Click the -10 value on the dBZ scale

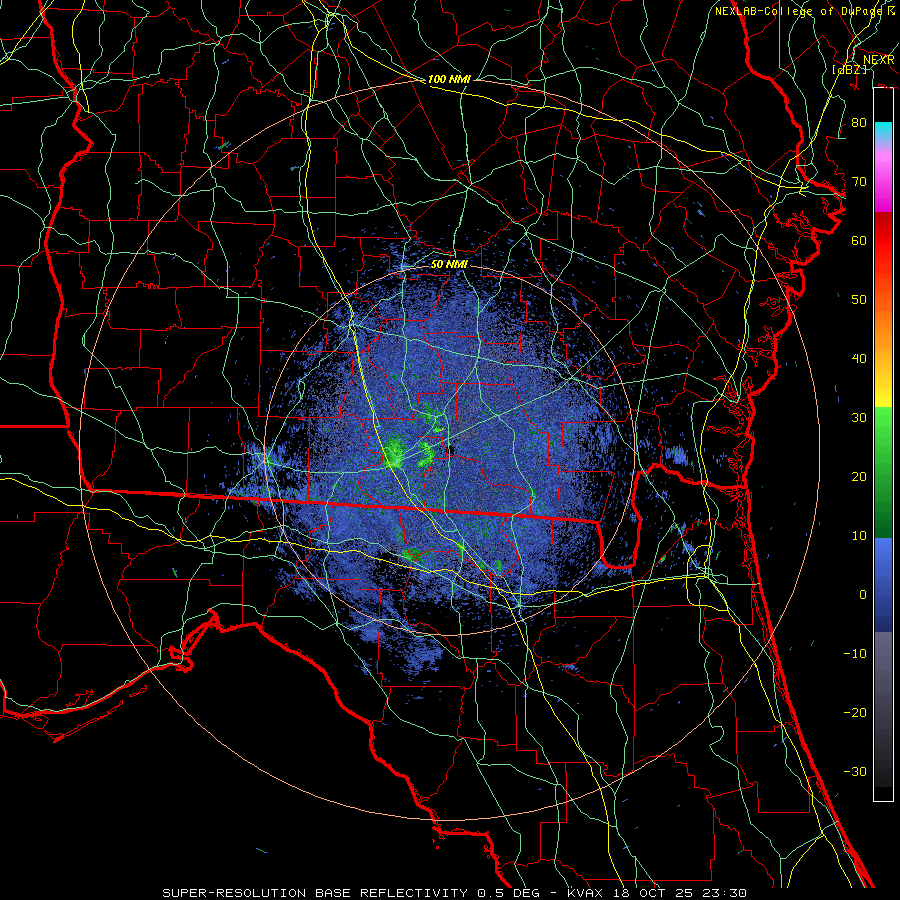pos(855,653)
